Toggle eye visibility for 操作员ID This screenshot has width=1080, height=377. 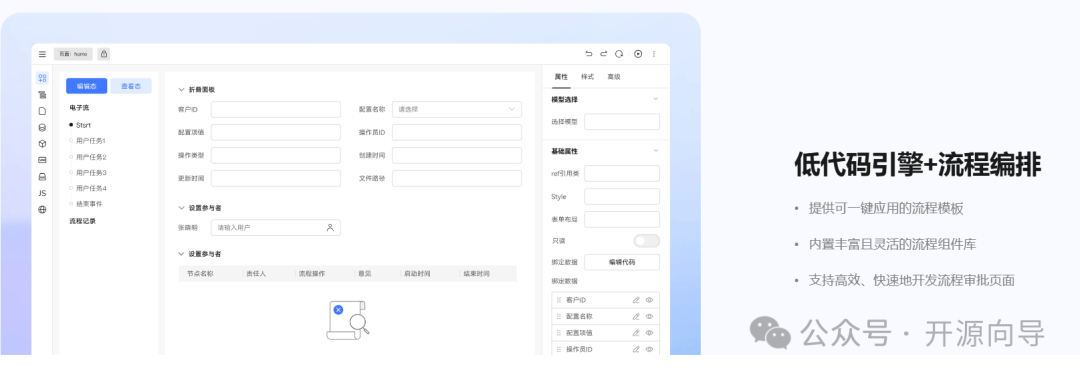650,349
